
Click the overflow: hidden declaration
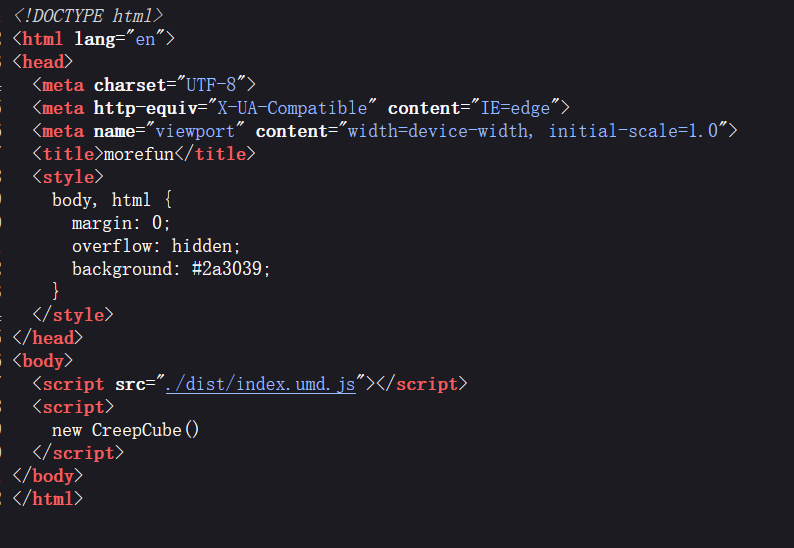[156, 246]
